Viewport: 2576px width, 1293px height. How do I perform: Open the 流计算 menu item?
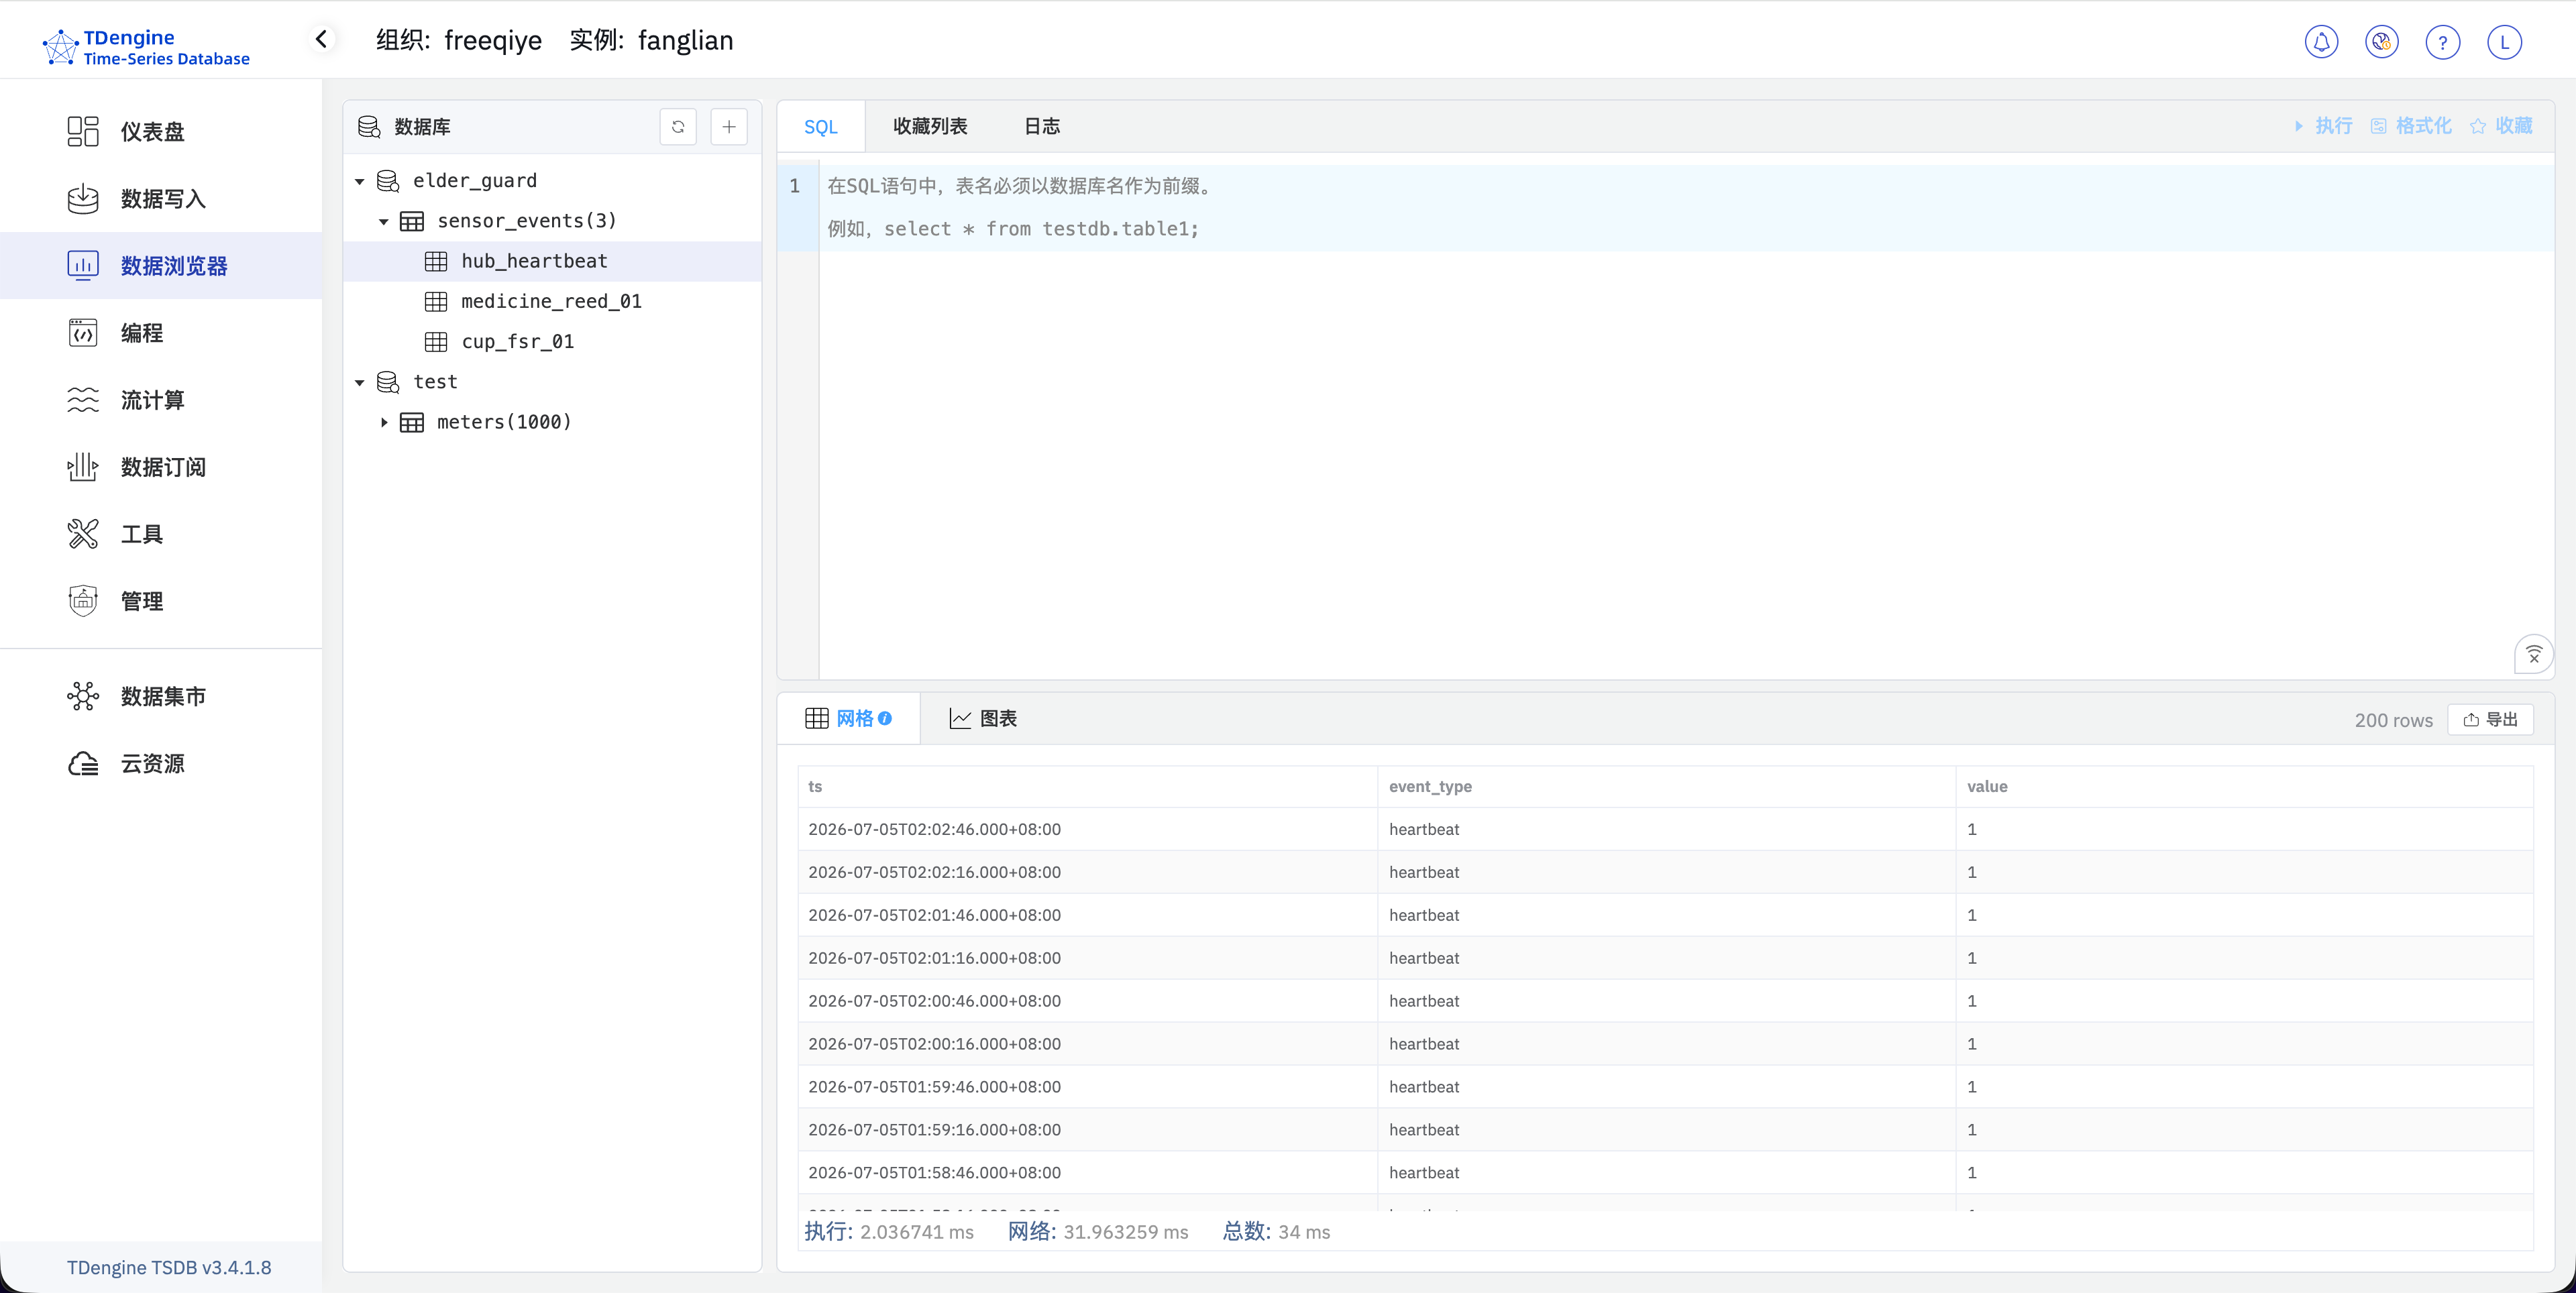point(161,399)
